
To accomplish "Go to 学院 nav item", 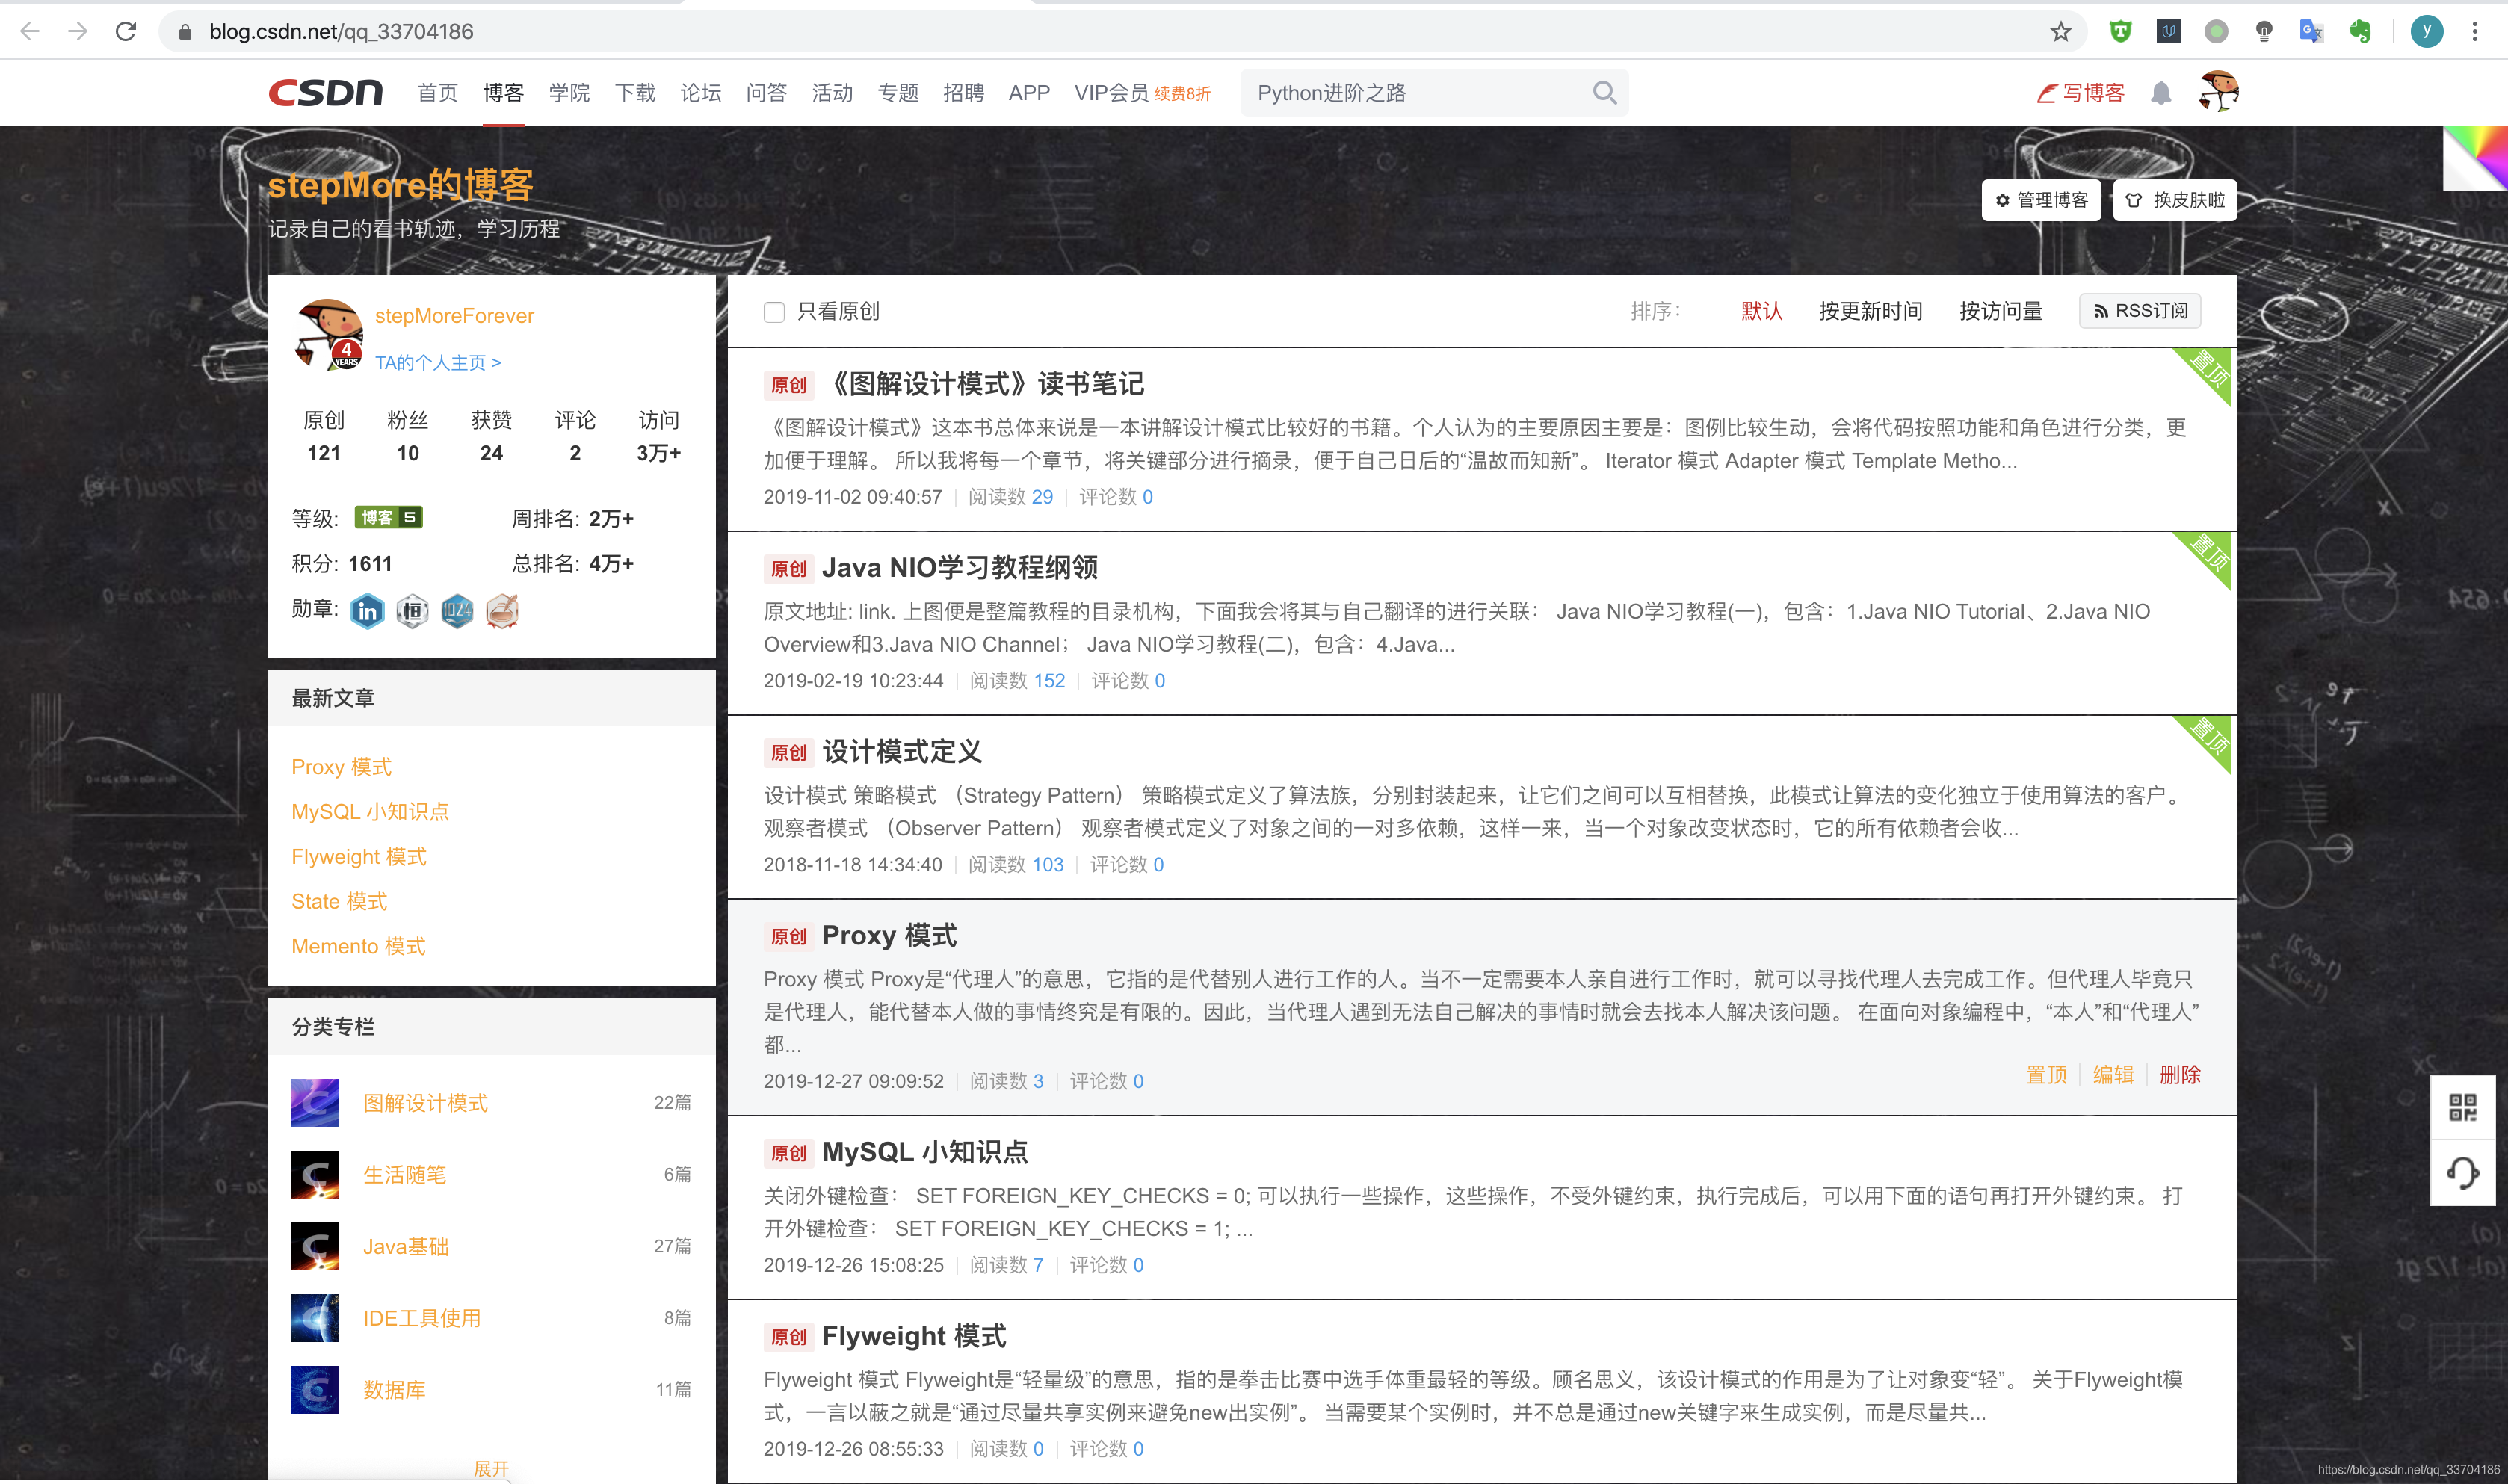I will pos(569,93).
